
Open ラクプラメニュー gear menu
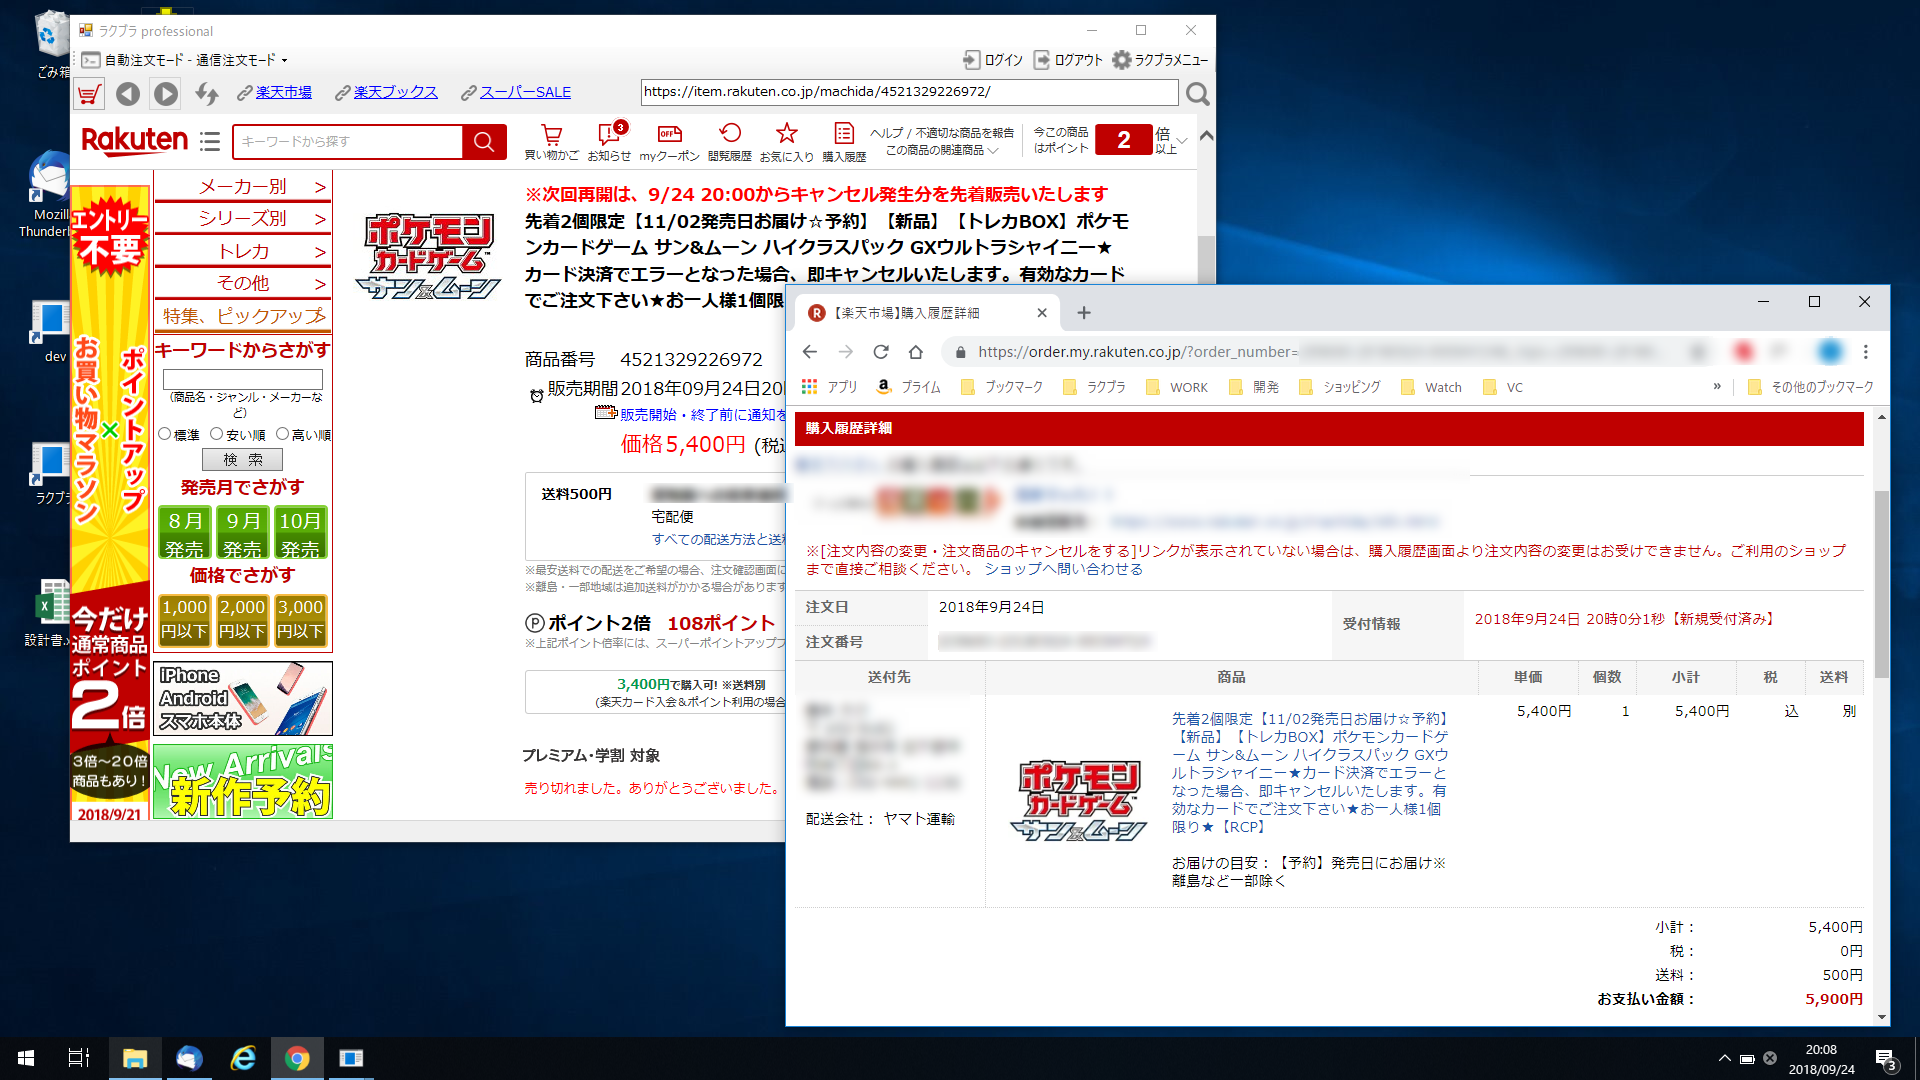pos(1160,60)
